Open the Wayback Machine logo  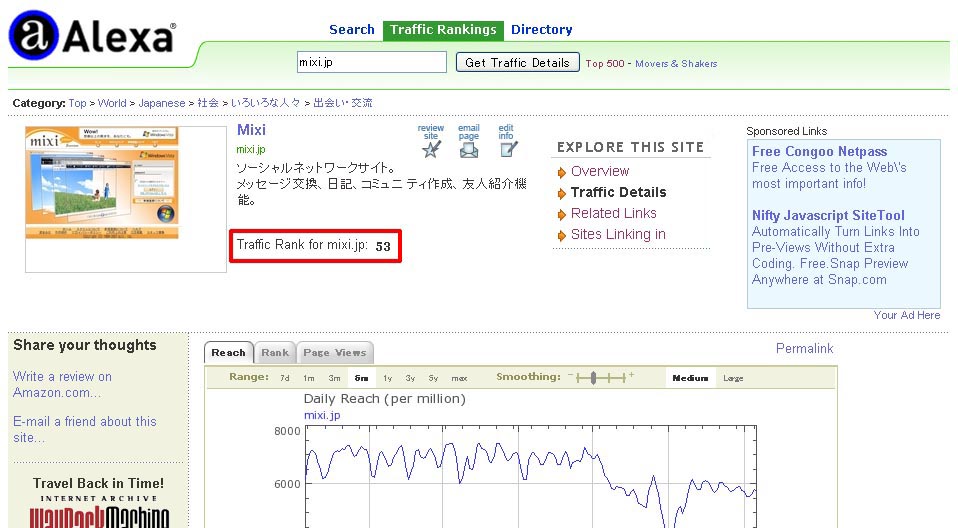[97, 517]
